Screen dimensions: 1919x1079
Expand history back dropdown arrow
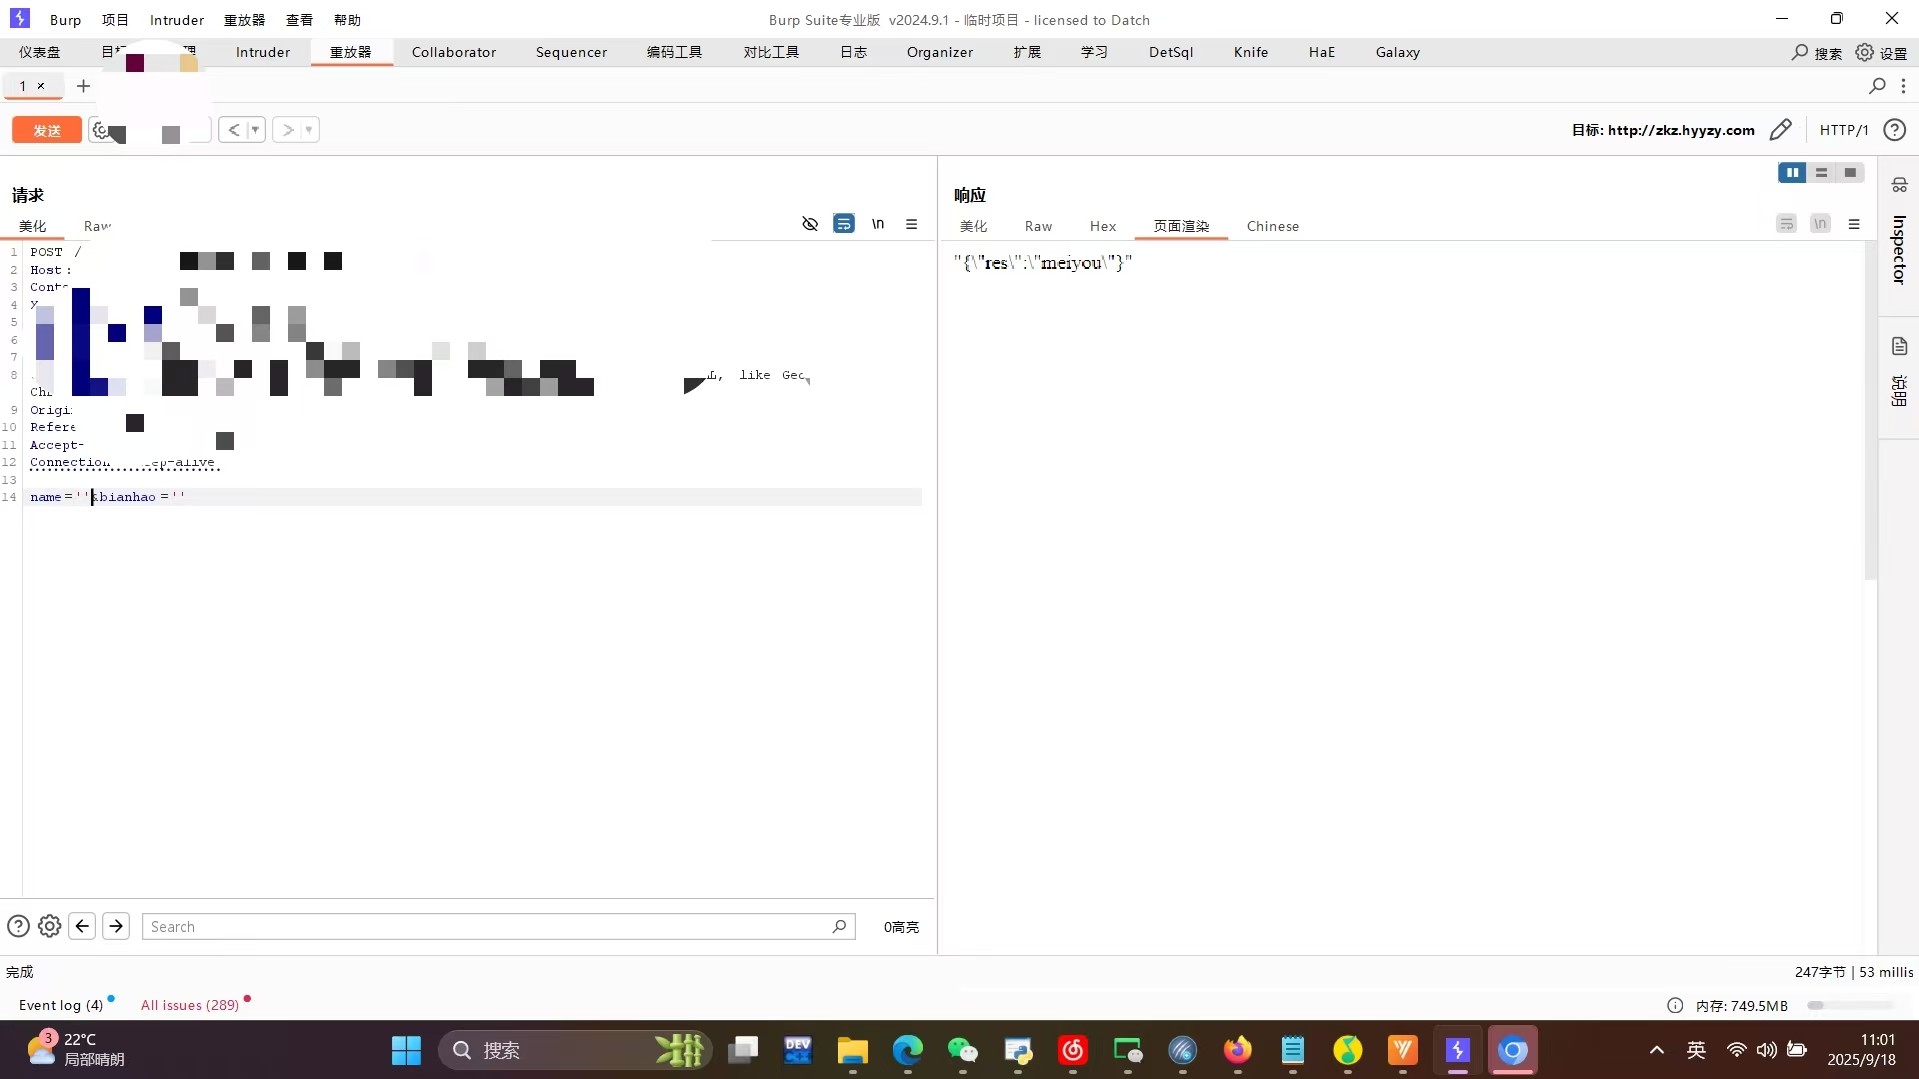tap(256, 130)
